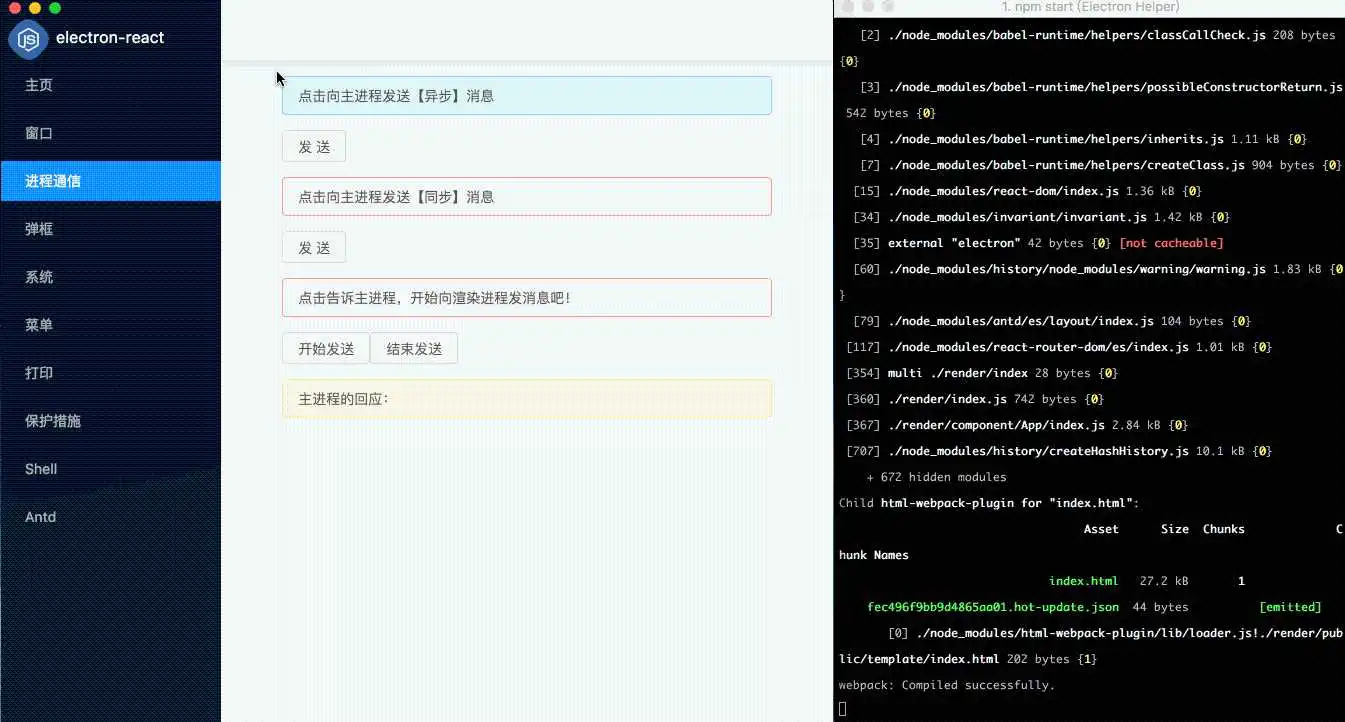Click the 点击告诉主进程，开始向渲染进程发消息吧 alert
Image resolution: width=1345 pixels, height=722 pixels.
pos(527,298)
